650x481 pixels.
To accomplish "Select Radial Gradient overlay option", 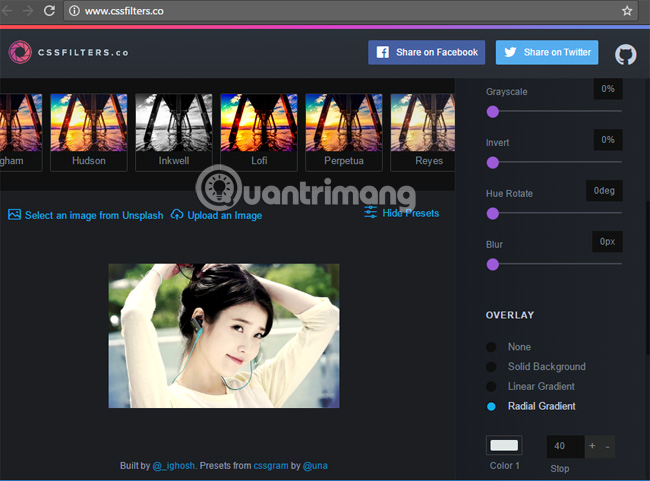I will 491,407.
